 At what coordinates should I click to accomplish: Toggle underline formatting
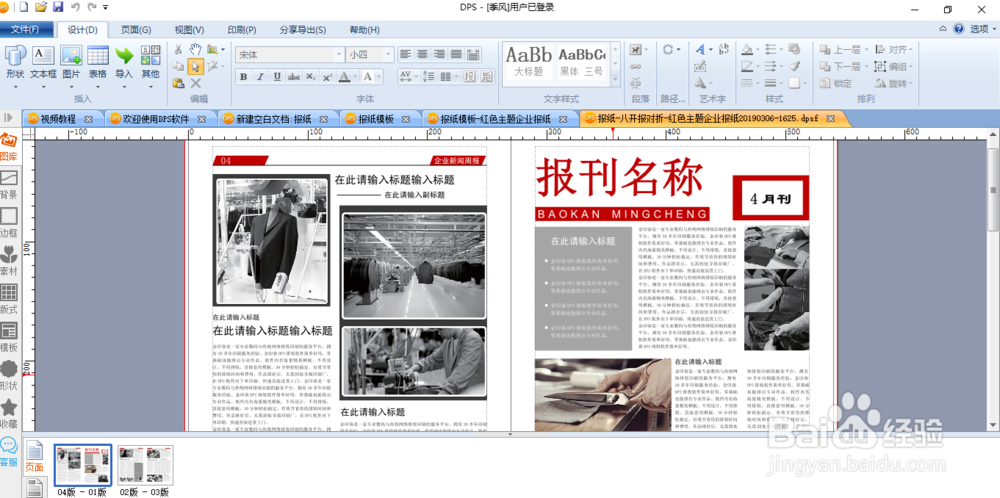click(x=277, y=77)
